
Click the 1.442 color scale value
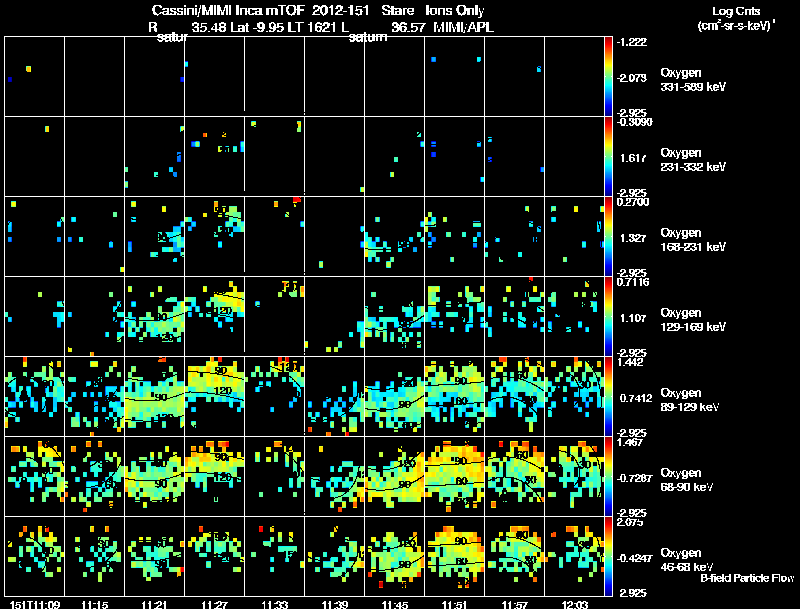[631, 362]
